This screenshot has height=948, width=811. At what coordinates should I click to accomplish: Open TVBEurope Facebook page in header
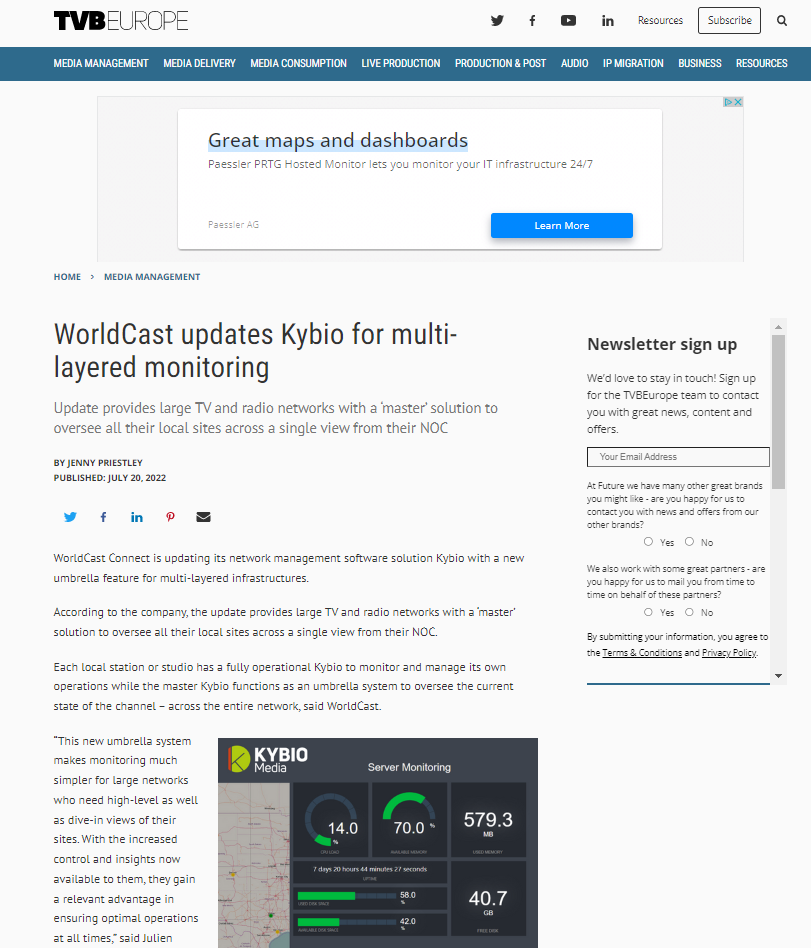532,21
